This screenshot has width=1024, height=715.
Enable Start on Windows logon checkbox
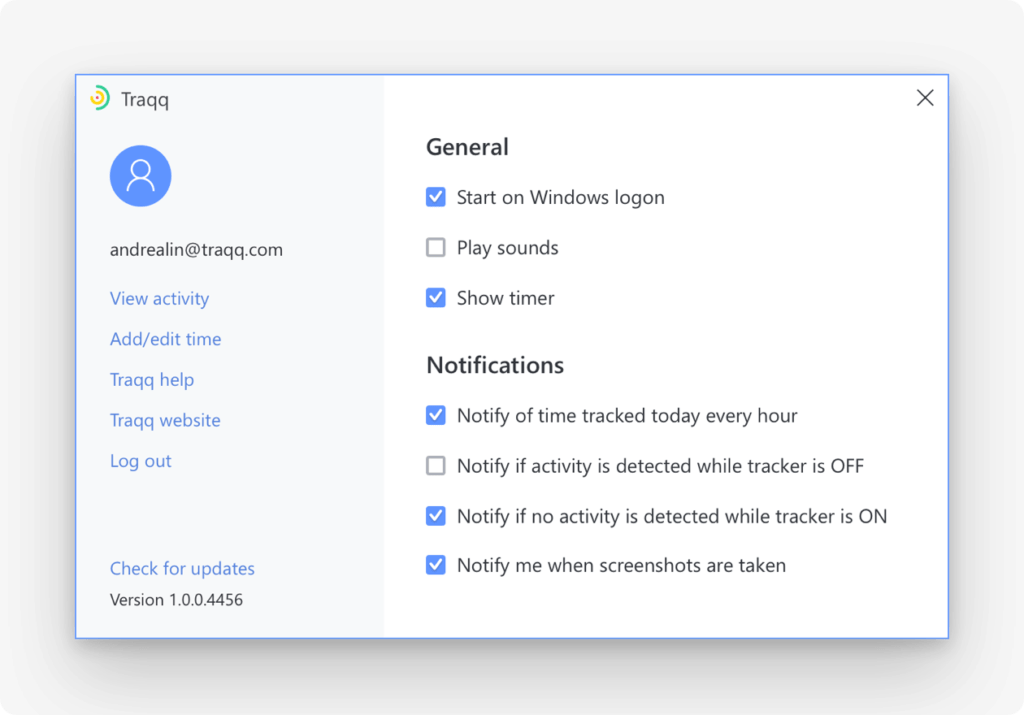pos(436,197)
